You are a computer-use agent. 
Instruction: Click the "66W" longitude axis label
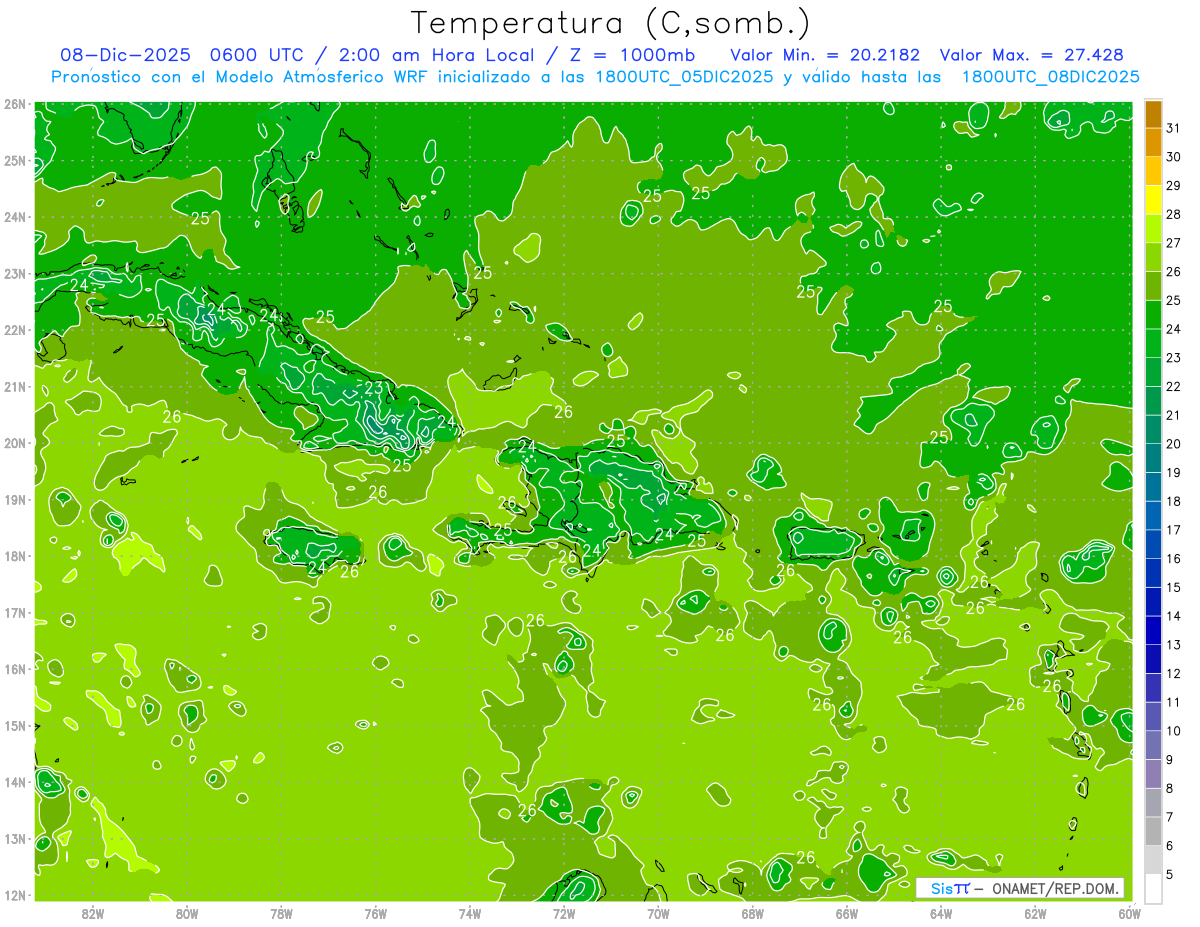pos(846,912)
